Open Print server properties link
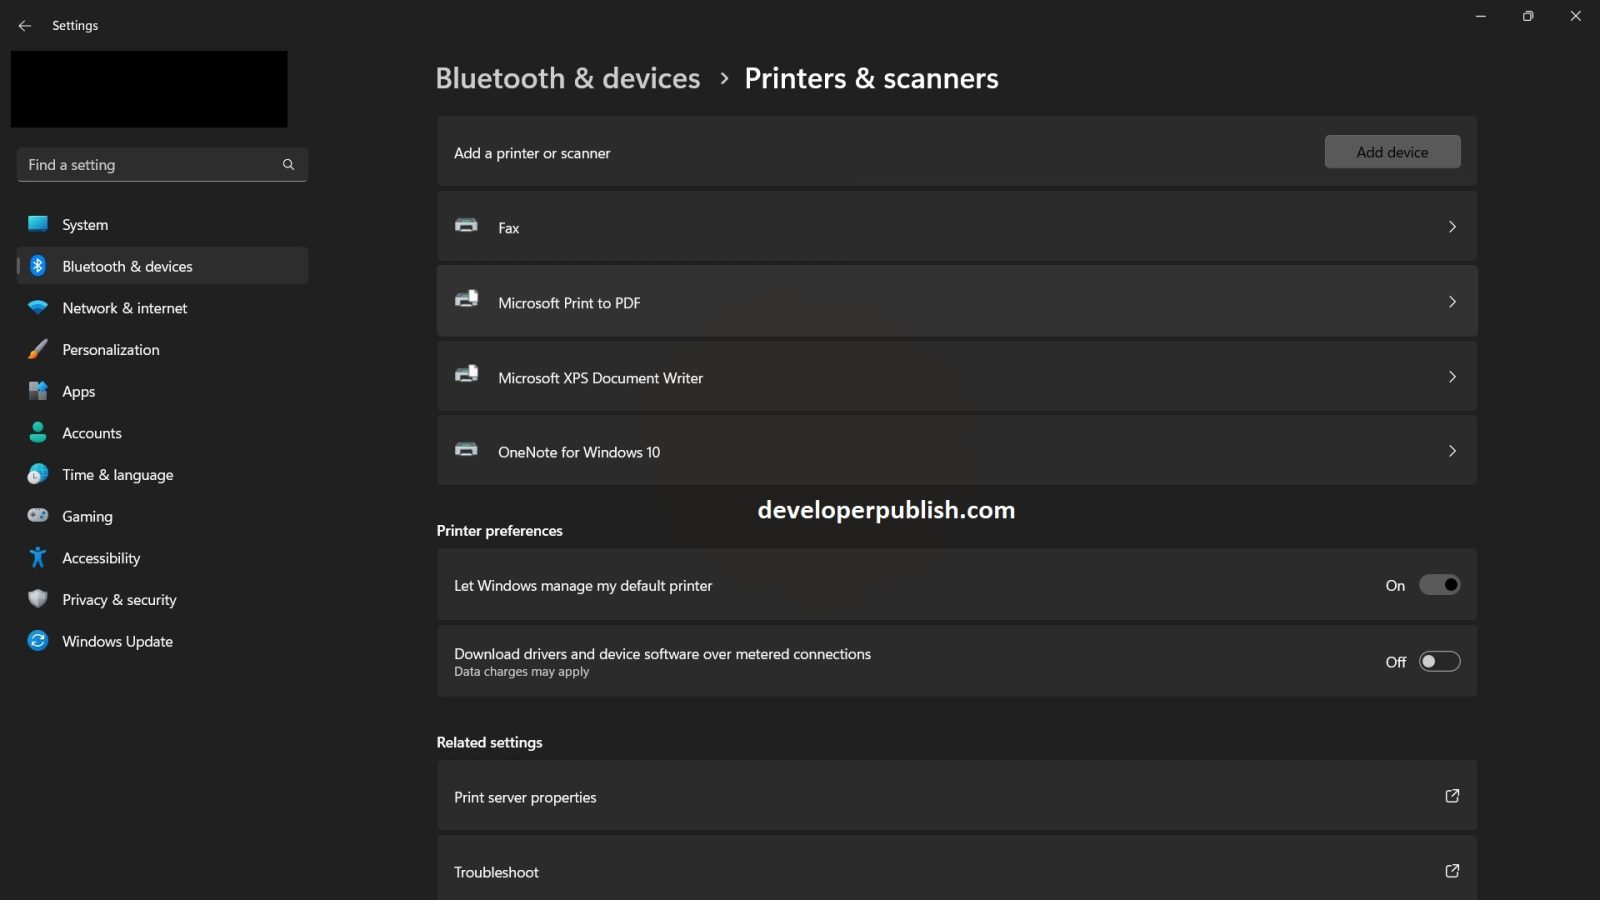Viewport: 1600px width, 900px height. pos(955,796)
